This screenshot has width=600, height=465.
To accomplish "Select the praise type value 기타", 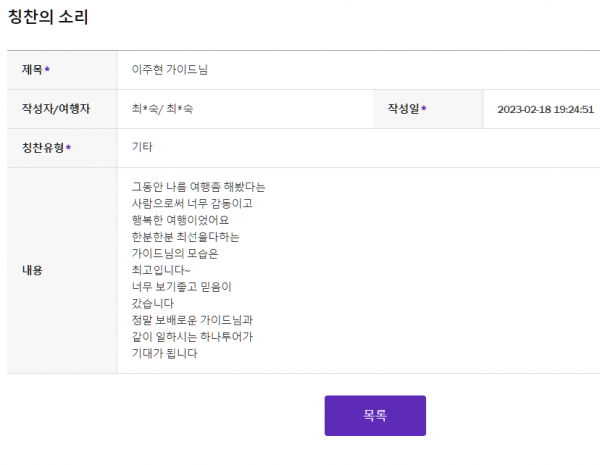I will click(x=142, y=147).
